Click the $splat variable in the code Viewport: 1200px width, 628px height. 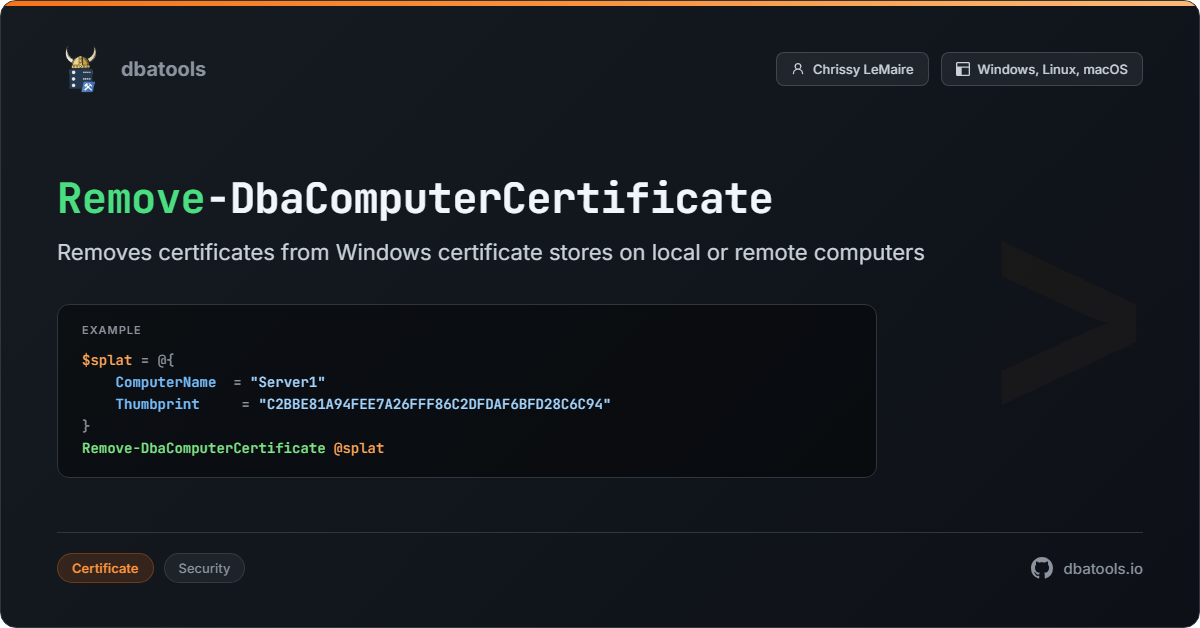107,359
